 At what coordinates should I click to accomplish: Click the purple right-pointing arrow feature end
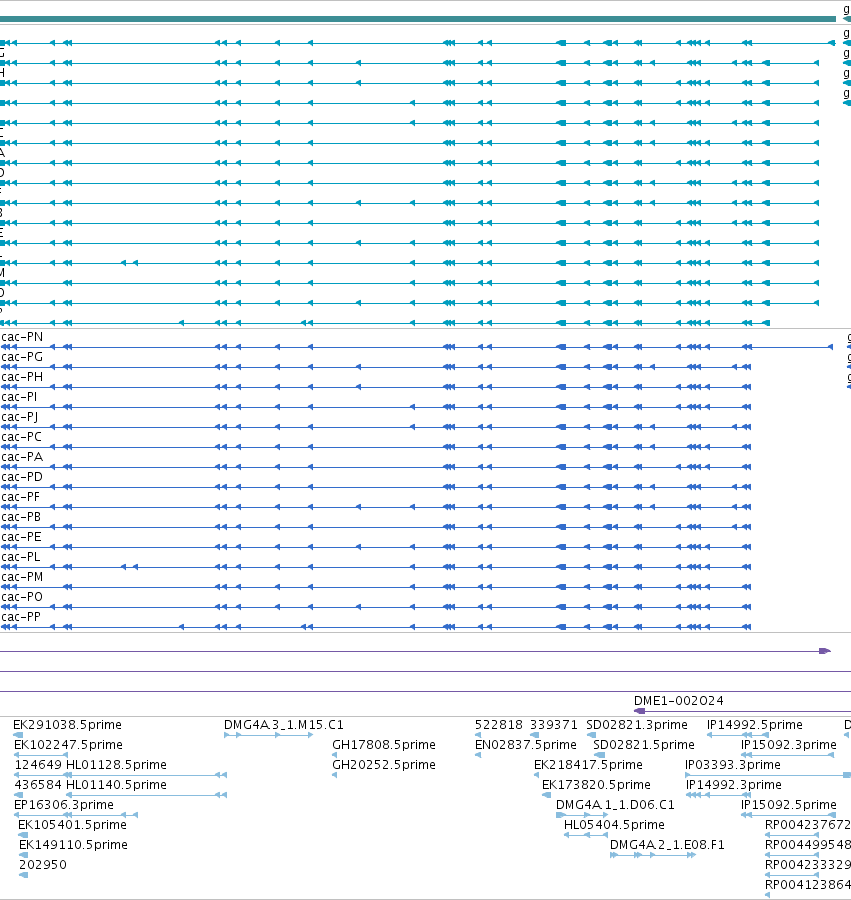[825, 651]
